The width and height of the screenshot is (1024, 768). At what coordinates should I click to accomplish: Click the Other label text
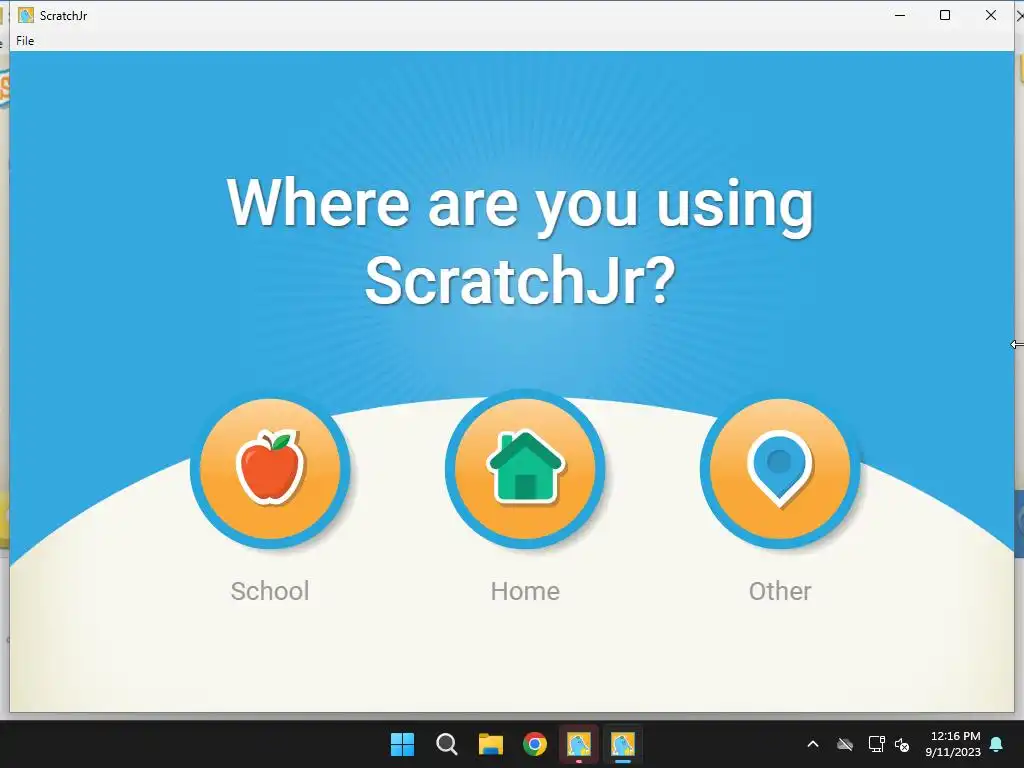tap(780, 591)
